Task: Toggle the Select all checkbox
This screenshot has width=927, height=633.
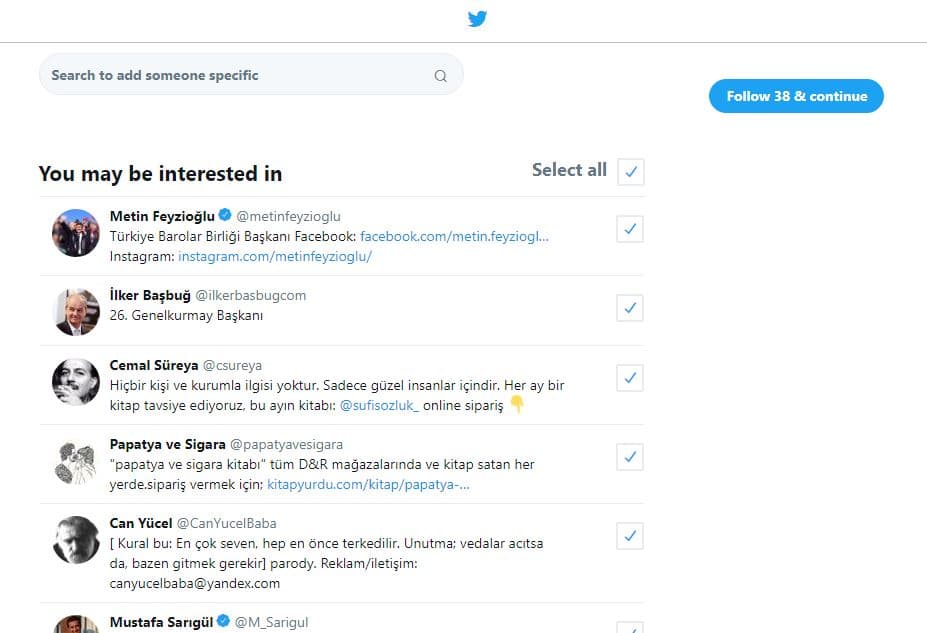Action: pyautogui.click(x=631, y=172)
